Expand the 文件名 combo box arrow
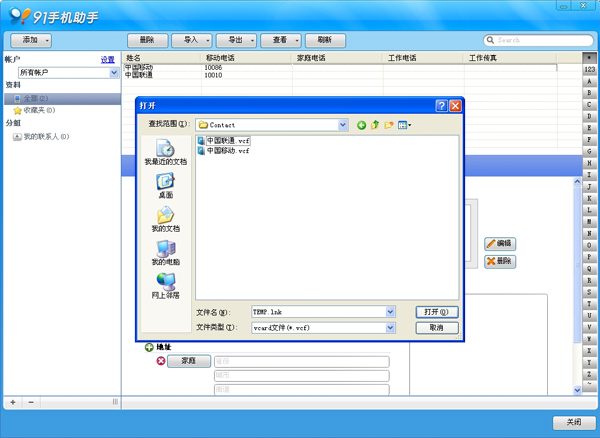 pos(390,312)
